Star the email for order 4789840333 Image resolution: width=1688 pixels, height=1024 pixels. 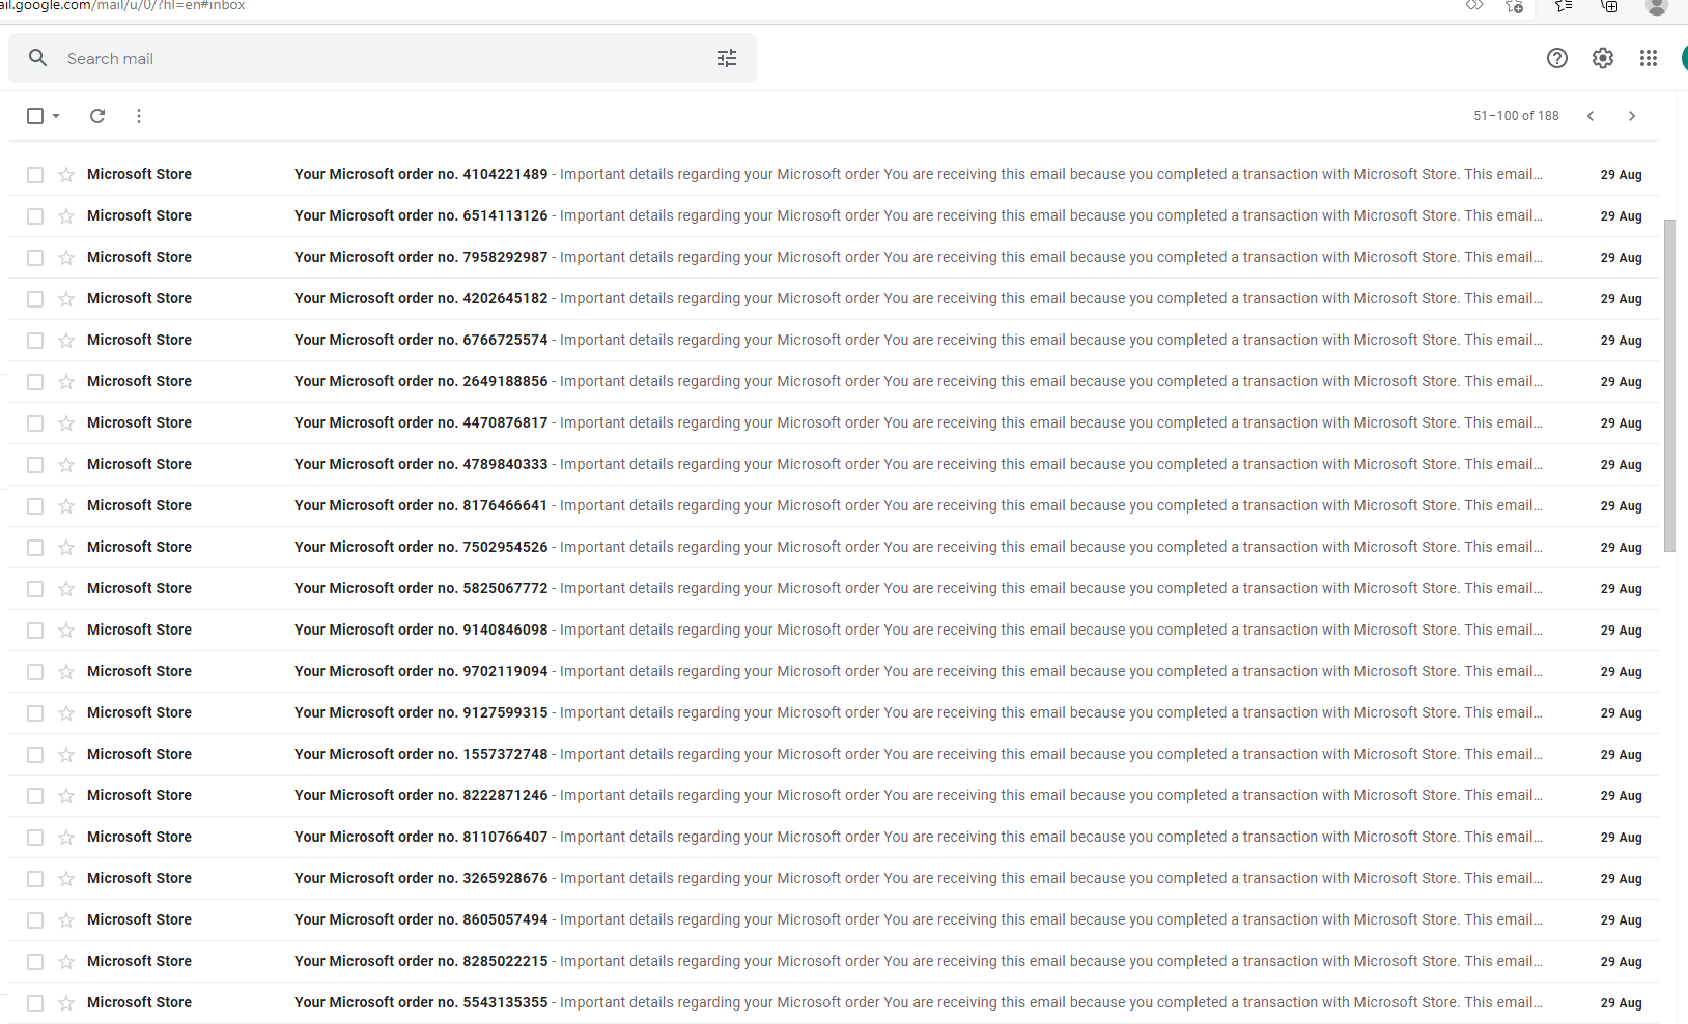point(66,465)
